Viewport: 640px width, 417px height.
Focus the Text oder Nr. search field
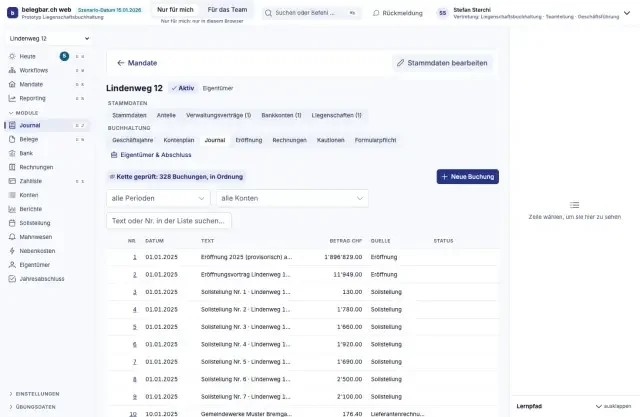pos(169,221)
